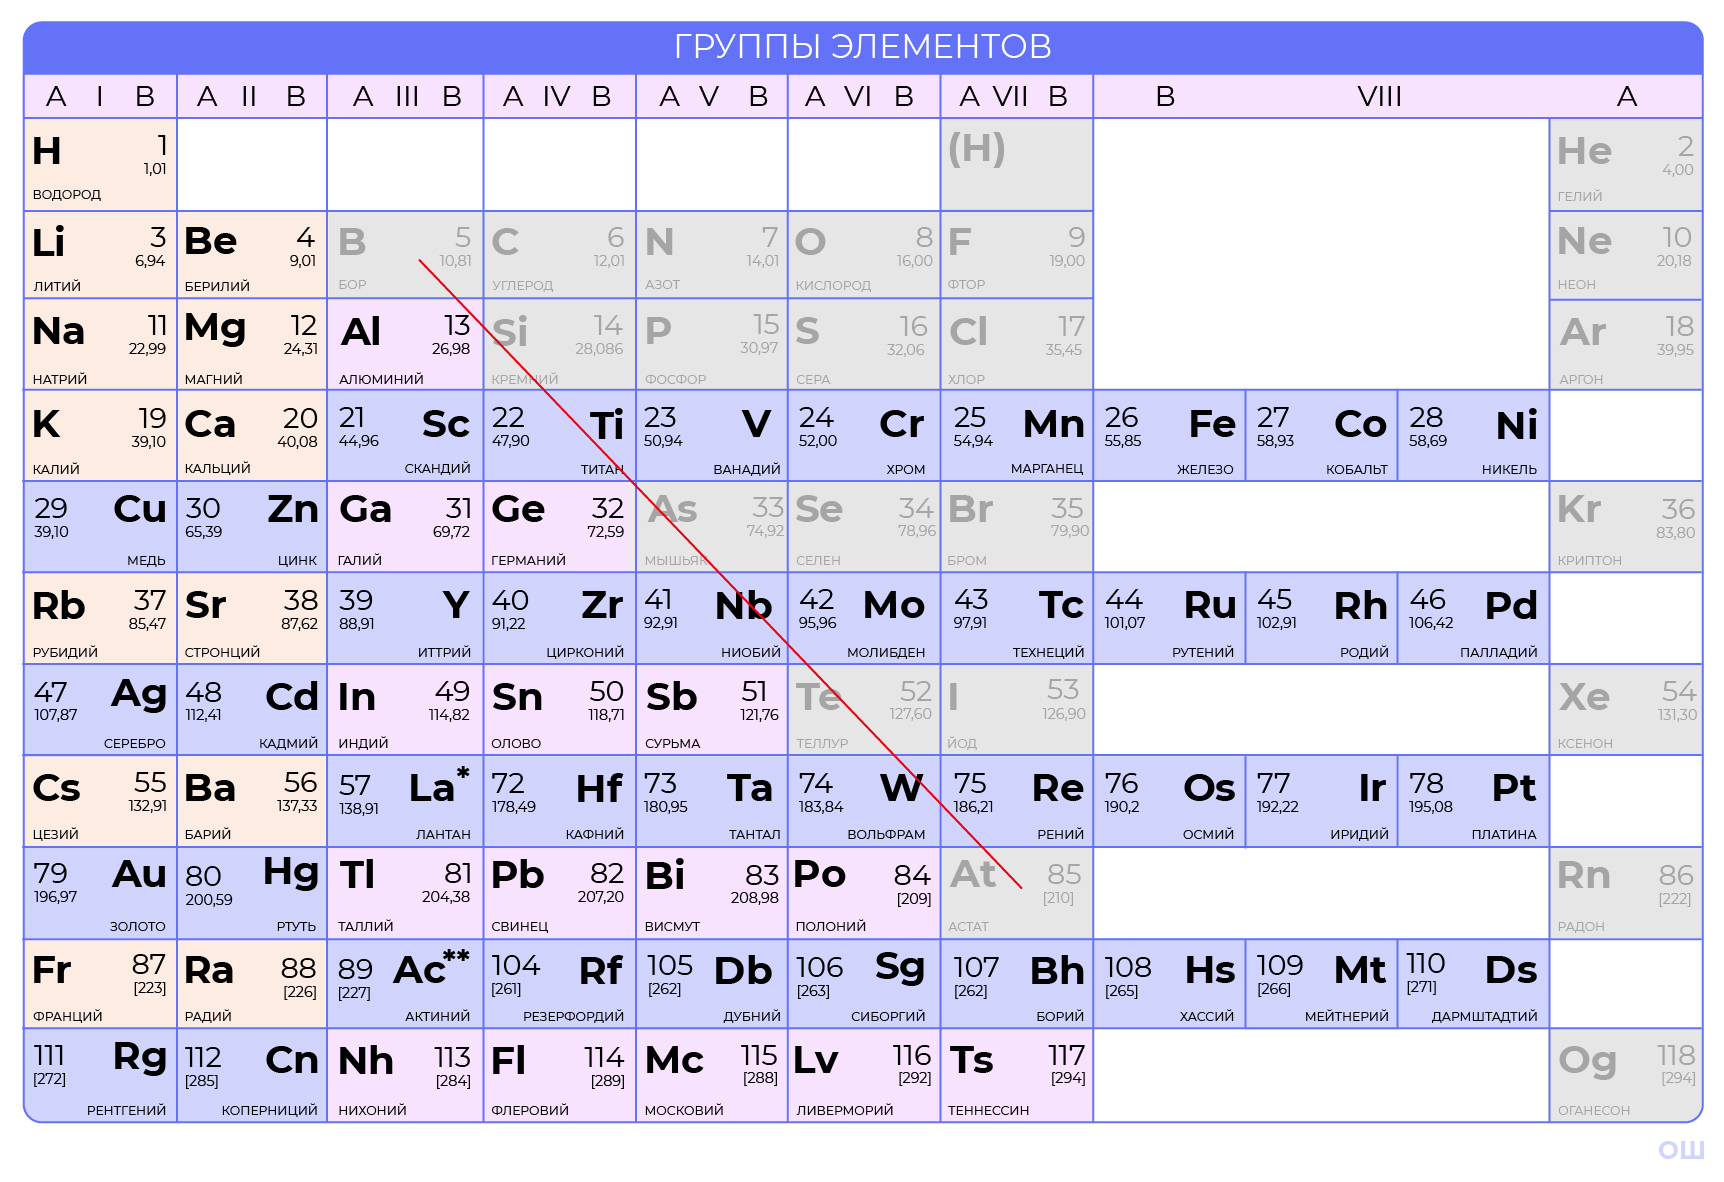
Task: Click the lithium cell labeled ЛИТИЙ
Action: (100, 255)
